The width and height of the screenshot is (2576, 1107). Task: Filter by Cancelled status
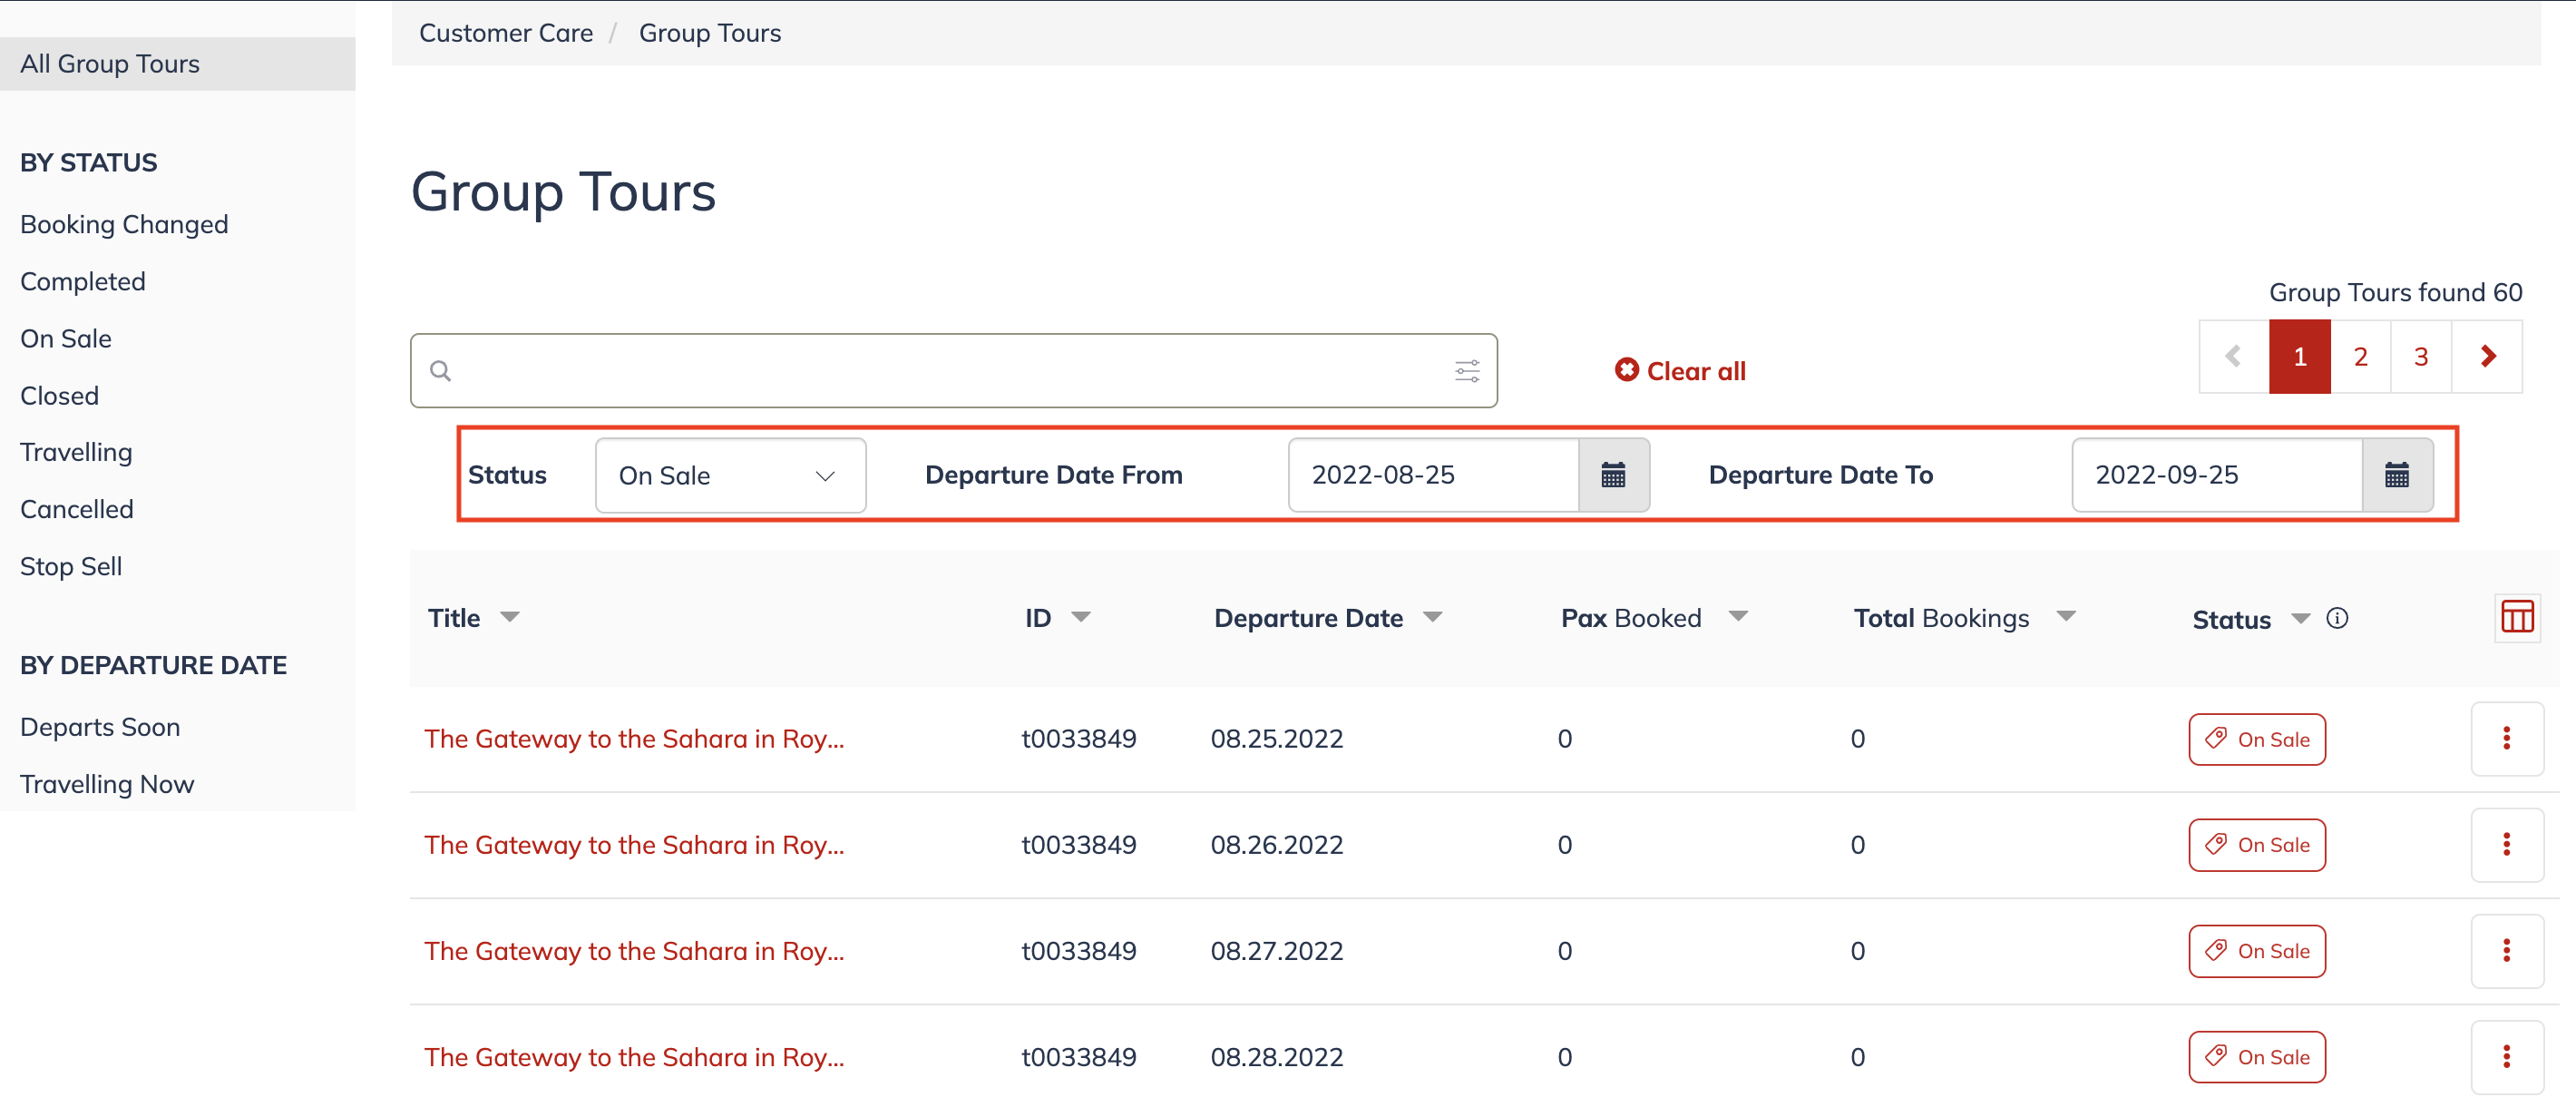(x=77, y=509)
